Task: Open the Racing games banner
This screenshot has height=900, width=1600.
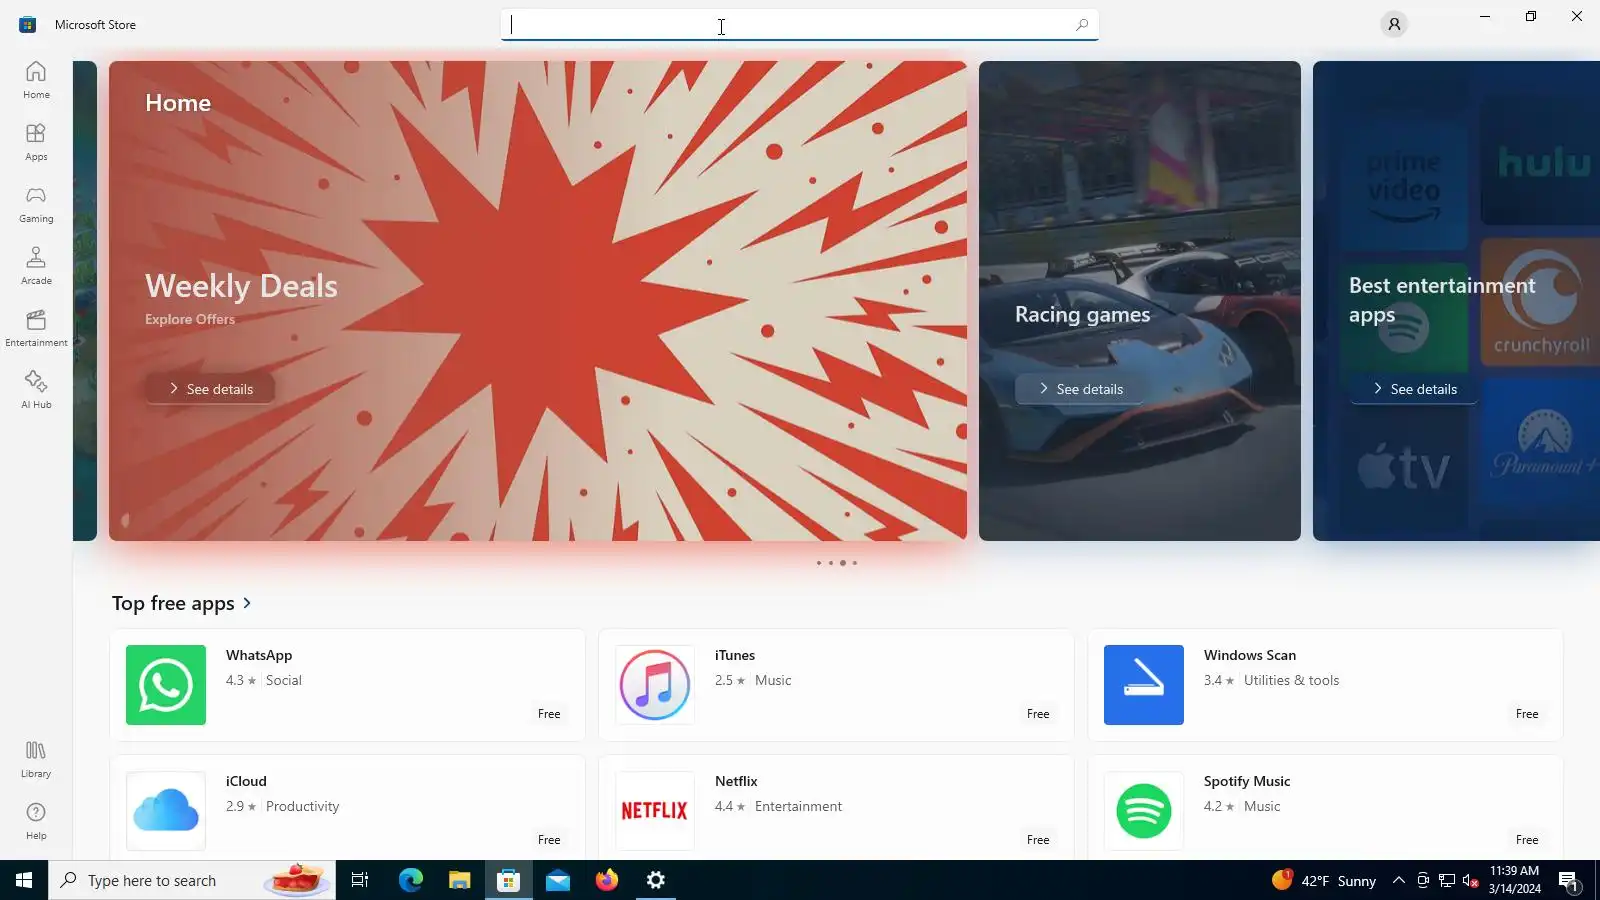Action: (x=1140, y=301)
